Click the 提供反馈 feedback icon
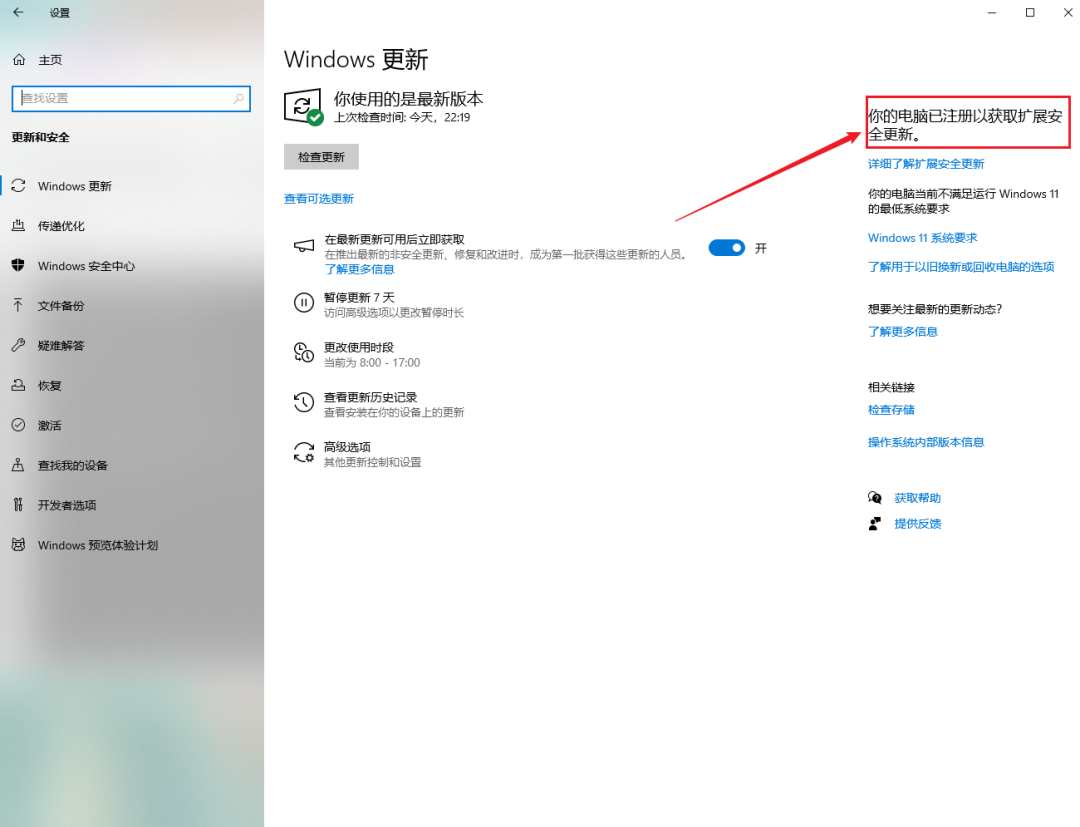Image resolution: width=1080 pixels, height=827 pixels. click(x=874, y=523)
